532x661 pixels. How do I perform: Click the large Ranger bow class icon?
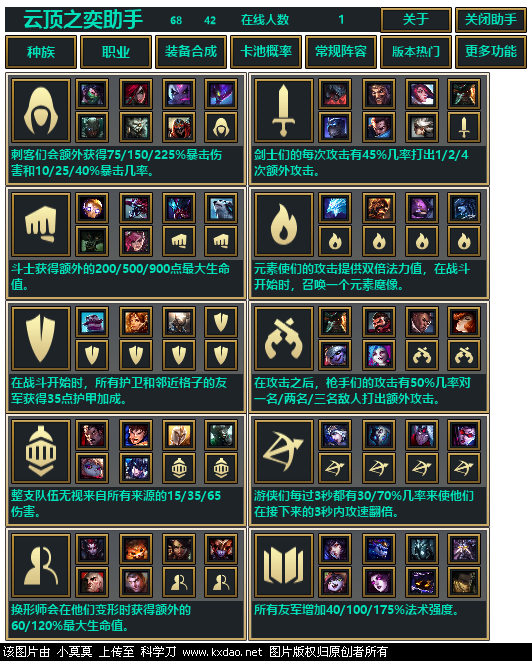[284, 451]
